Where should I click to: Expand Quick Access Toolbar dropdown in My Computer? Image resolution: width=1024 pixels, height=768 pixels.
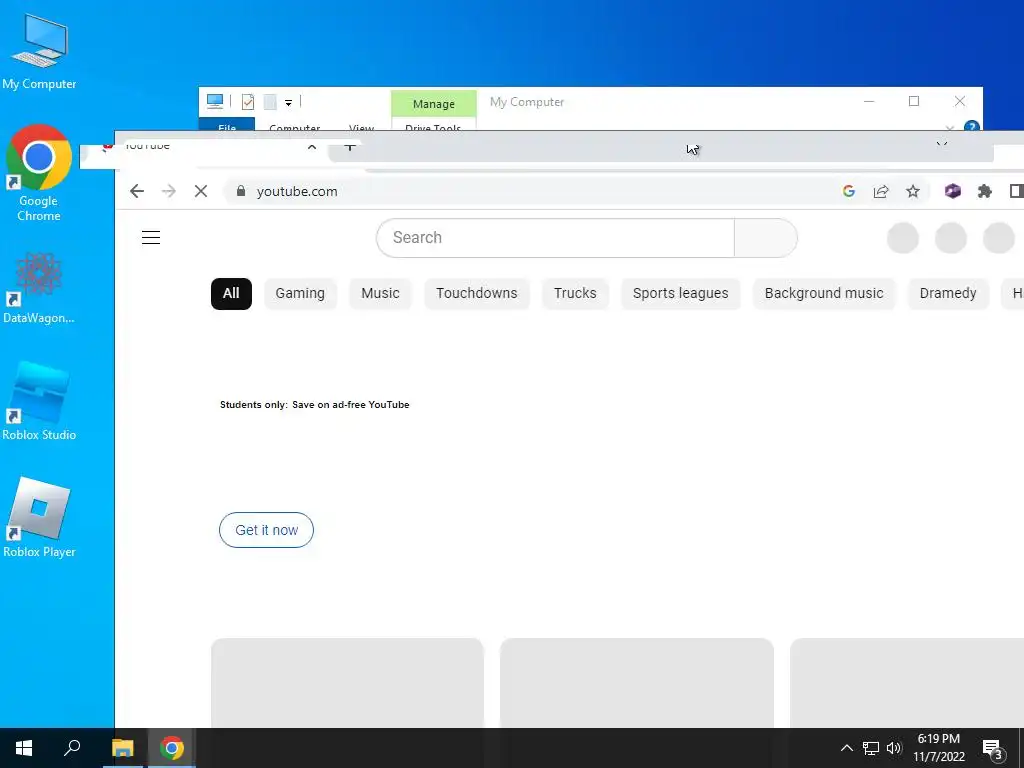pos(288,102)
